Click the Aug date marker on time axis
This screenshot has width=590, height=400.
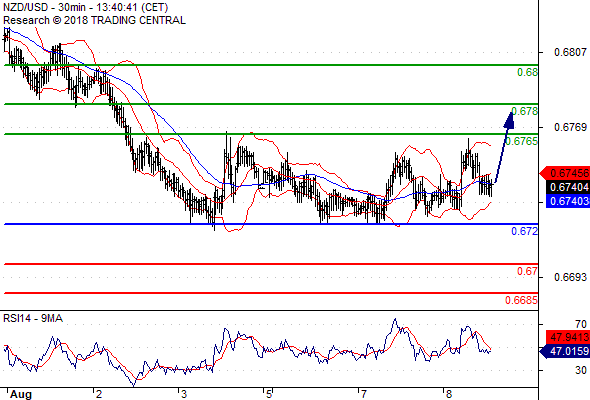21,394
